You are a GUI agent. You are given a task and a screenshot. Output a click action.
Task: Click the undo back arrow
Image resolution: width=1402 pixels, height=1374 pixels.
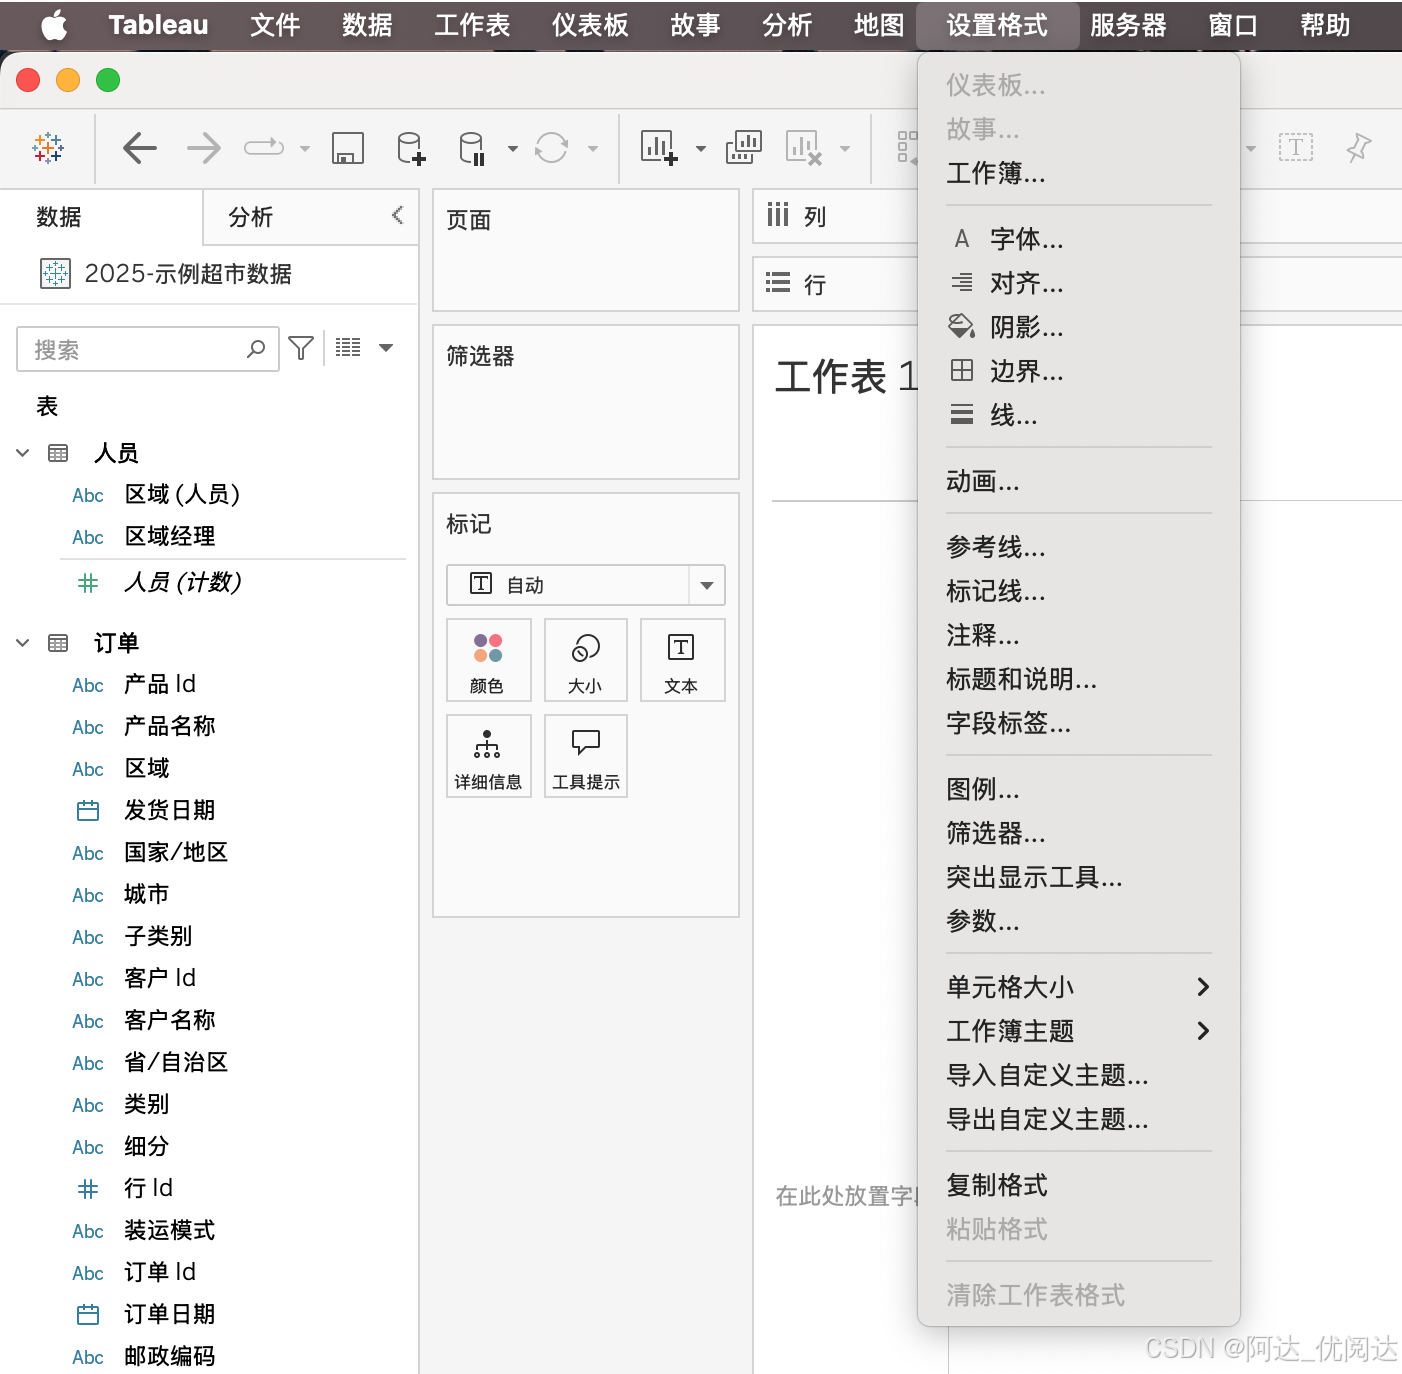point(140,148)
